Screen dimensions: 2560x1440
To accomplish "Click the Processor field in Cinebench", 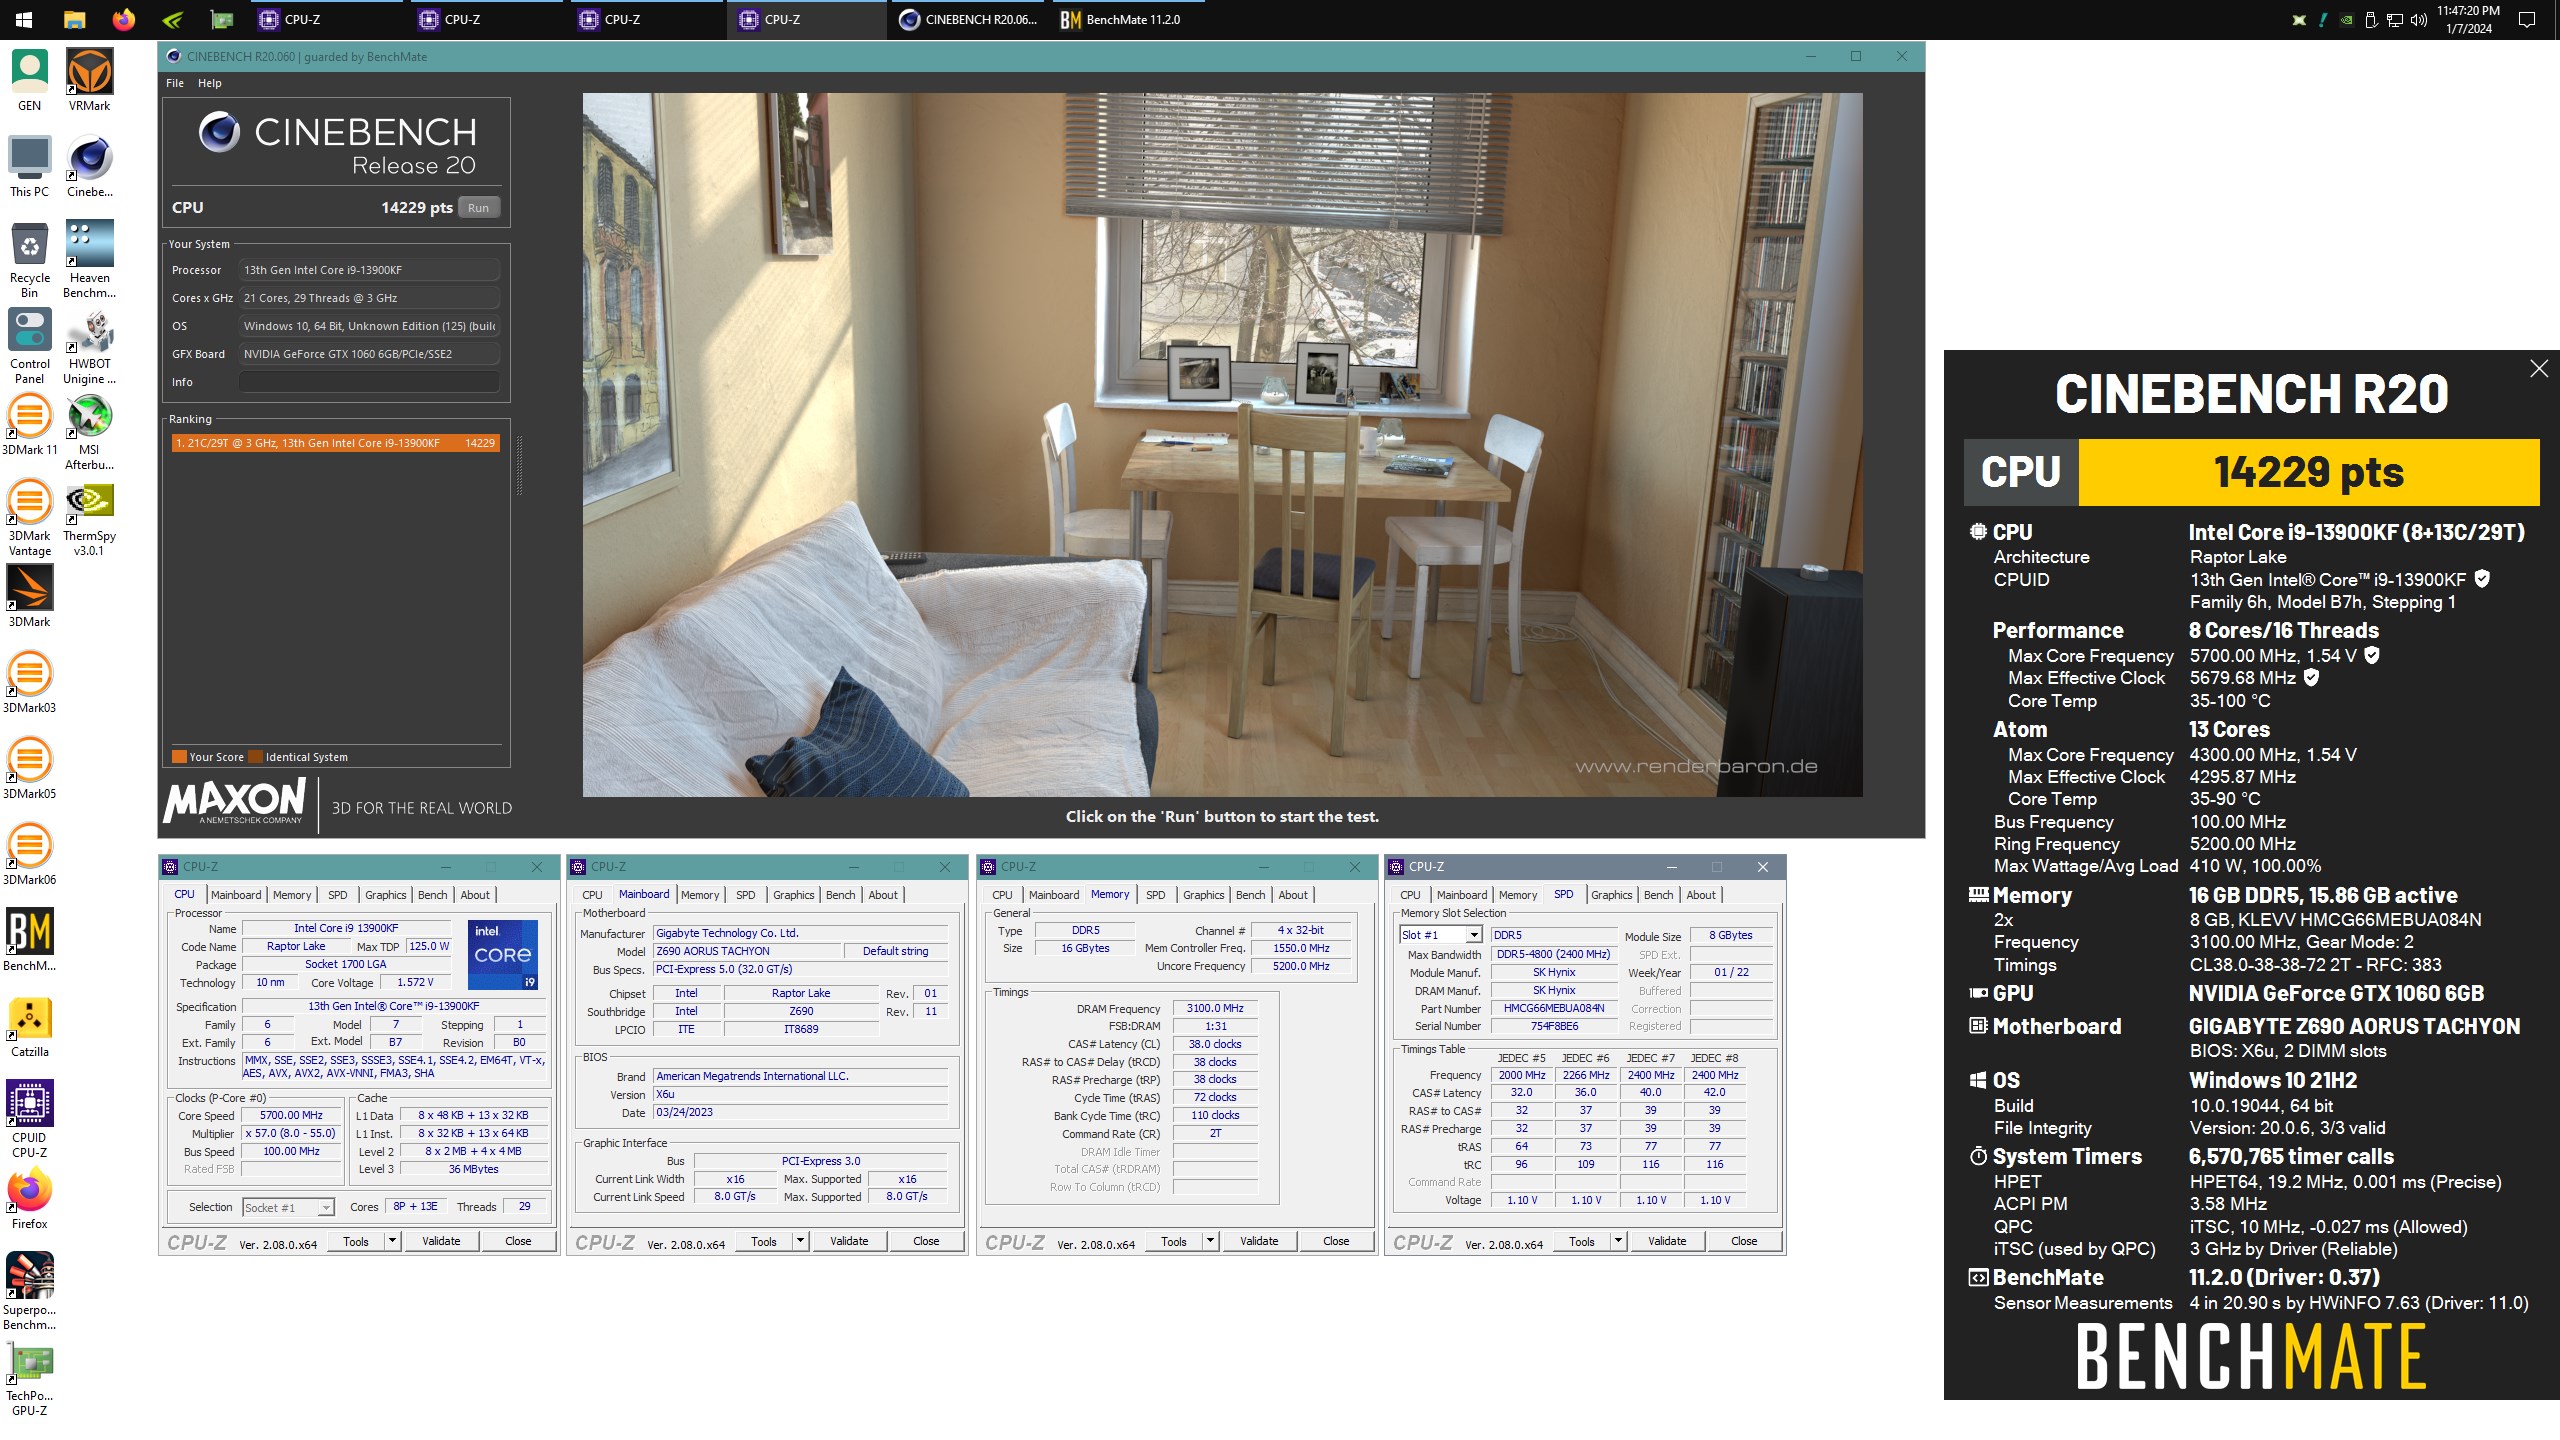I will pos(369,270).
